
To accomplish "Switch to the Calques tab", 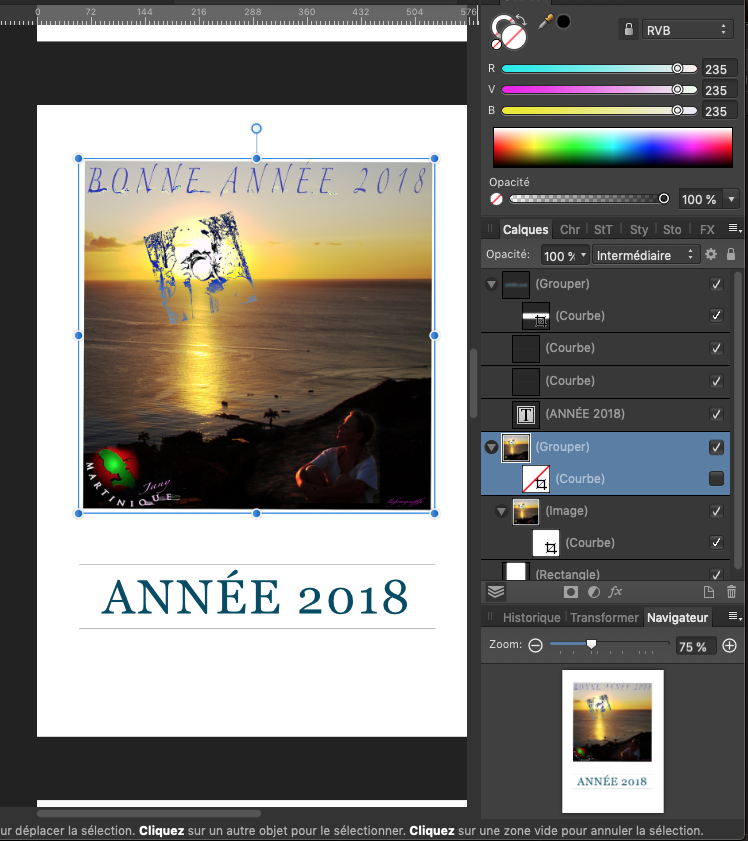I will pos(525,230).
